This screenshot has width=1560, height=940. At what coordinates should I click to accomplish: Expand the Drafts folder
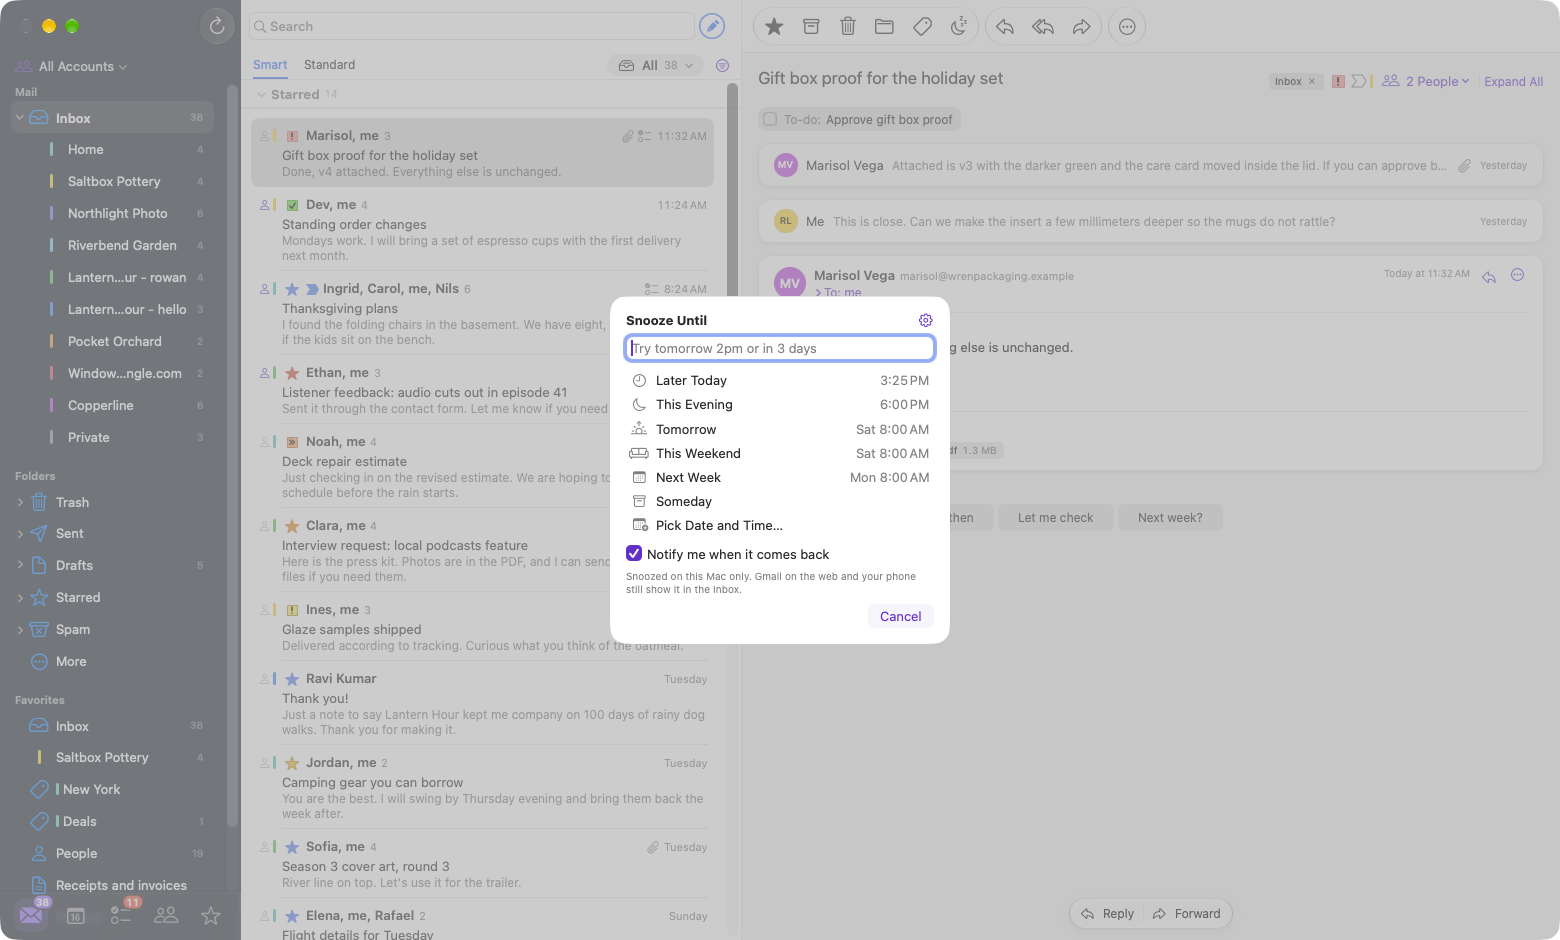pyautogui.click(x=20, y=565)
